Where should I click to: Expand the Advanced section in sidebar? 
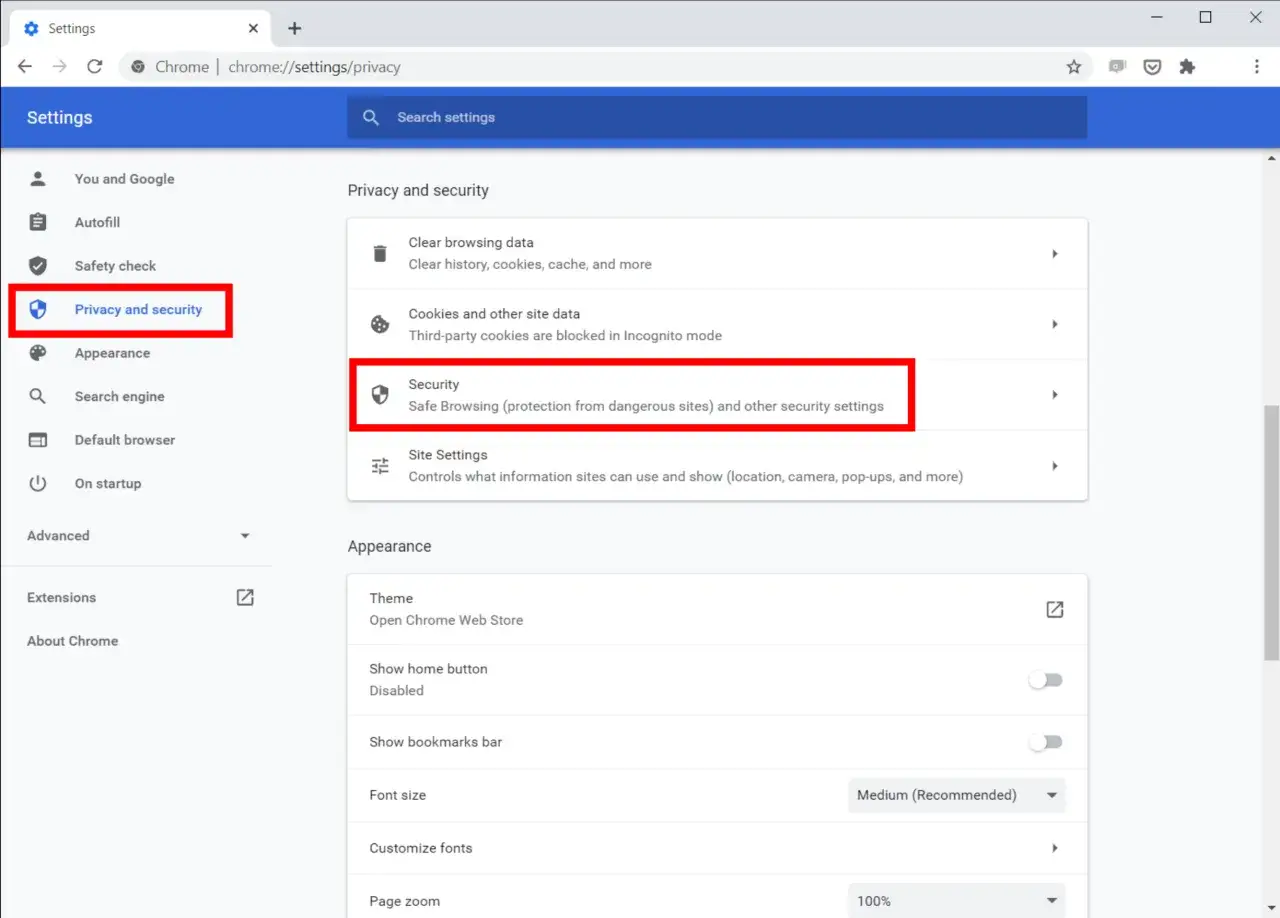click(138, 536)
